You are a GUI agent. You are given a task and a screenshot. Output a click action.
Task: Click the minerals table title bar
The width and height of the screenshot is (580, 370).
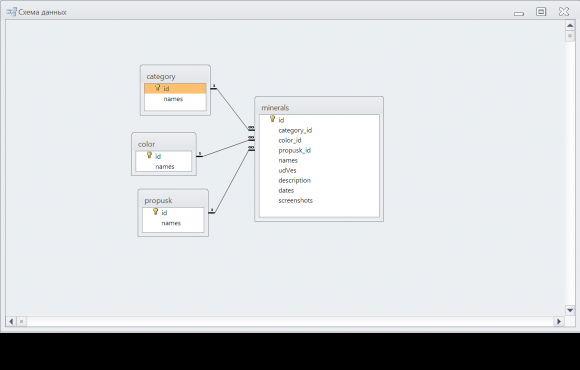pyautogui.click(x=319, y=107)
